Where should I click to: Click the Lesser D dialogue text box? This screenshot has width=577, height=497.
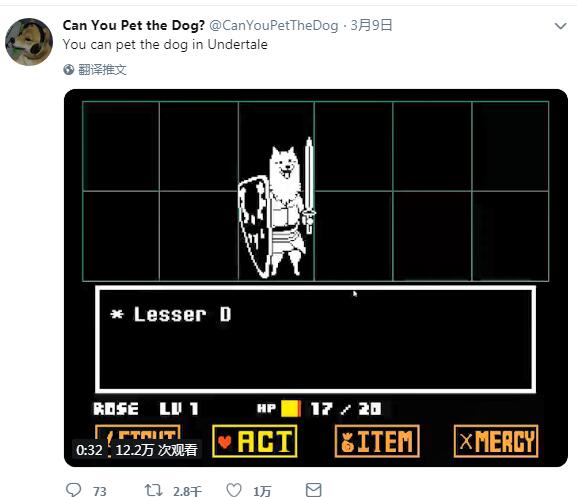[315, 339]
